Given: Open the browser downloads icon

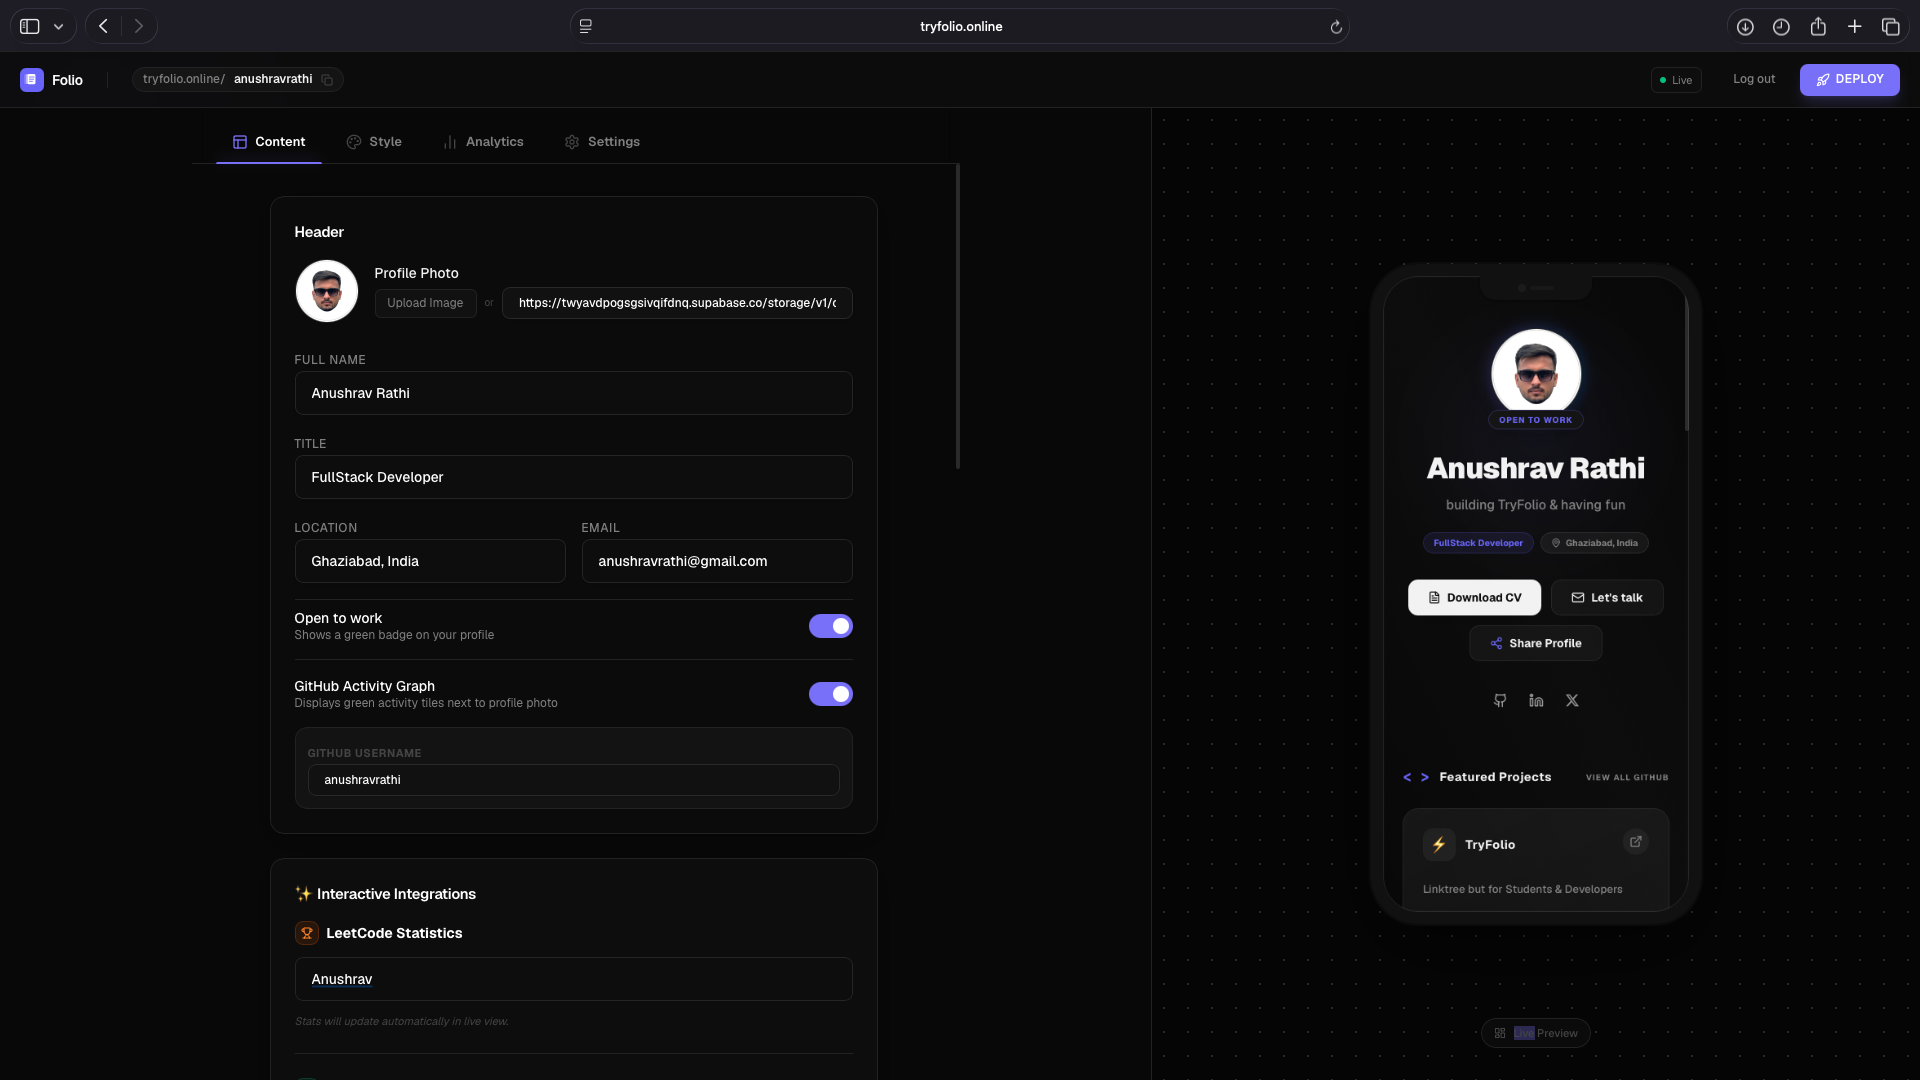Looking at the screenshot, I should [x=1745, y=27].
